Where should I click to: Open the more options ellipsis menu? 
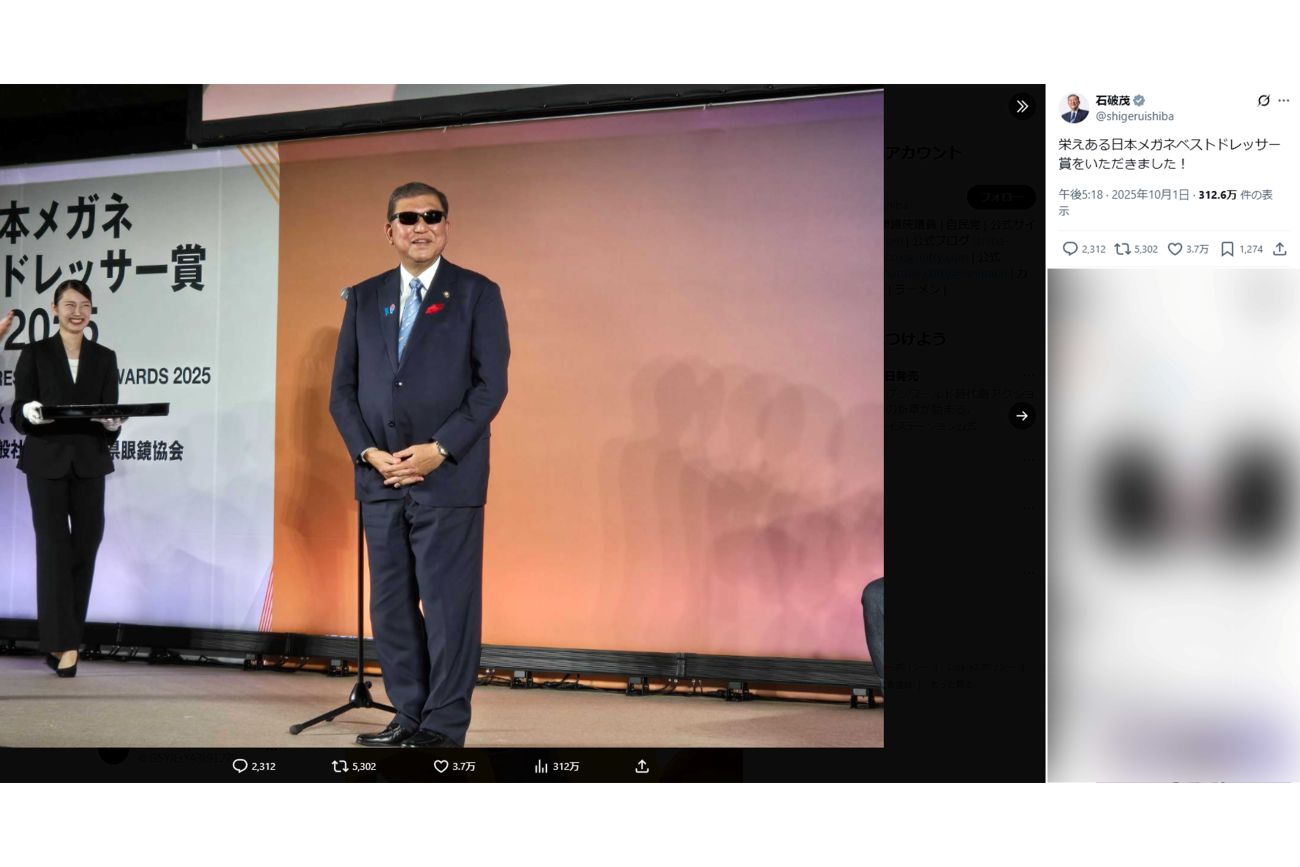click(1284, 101)
